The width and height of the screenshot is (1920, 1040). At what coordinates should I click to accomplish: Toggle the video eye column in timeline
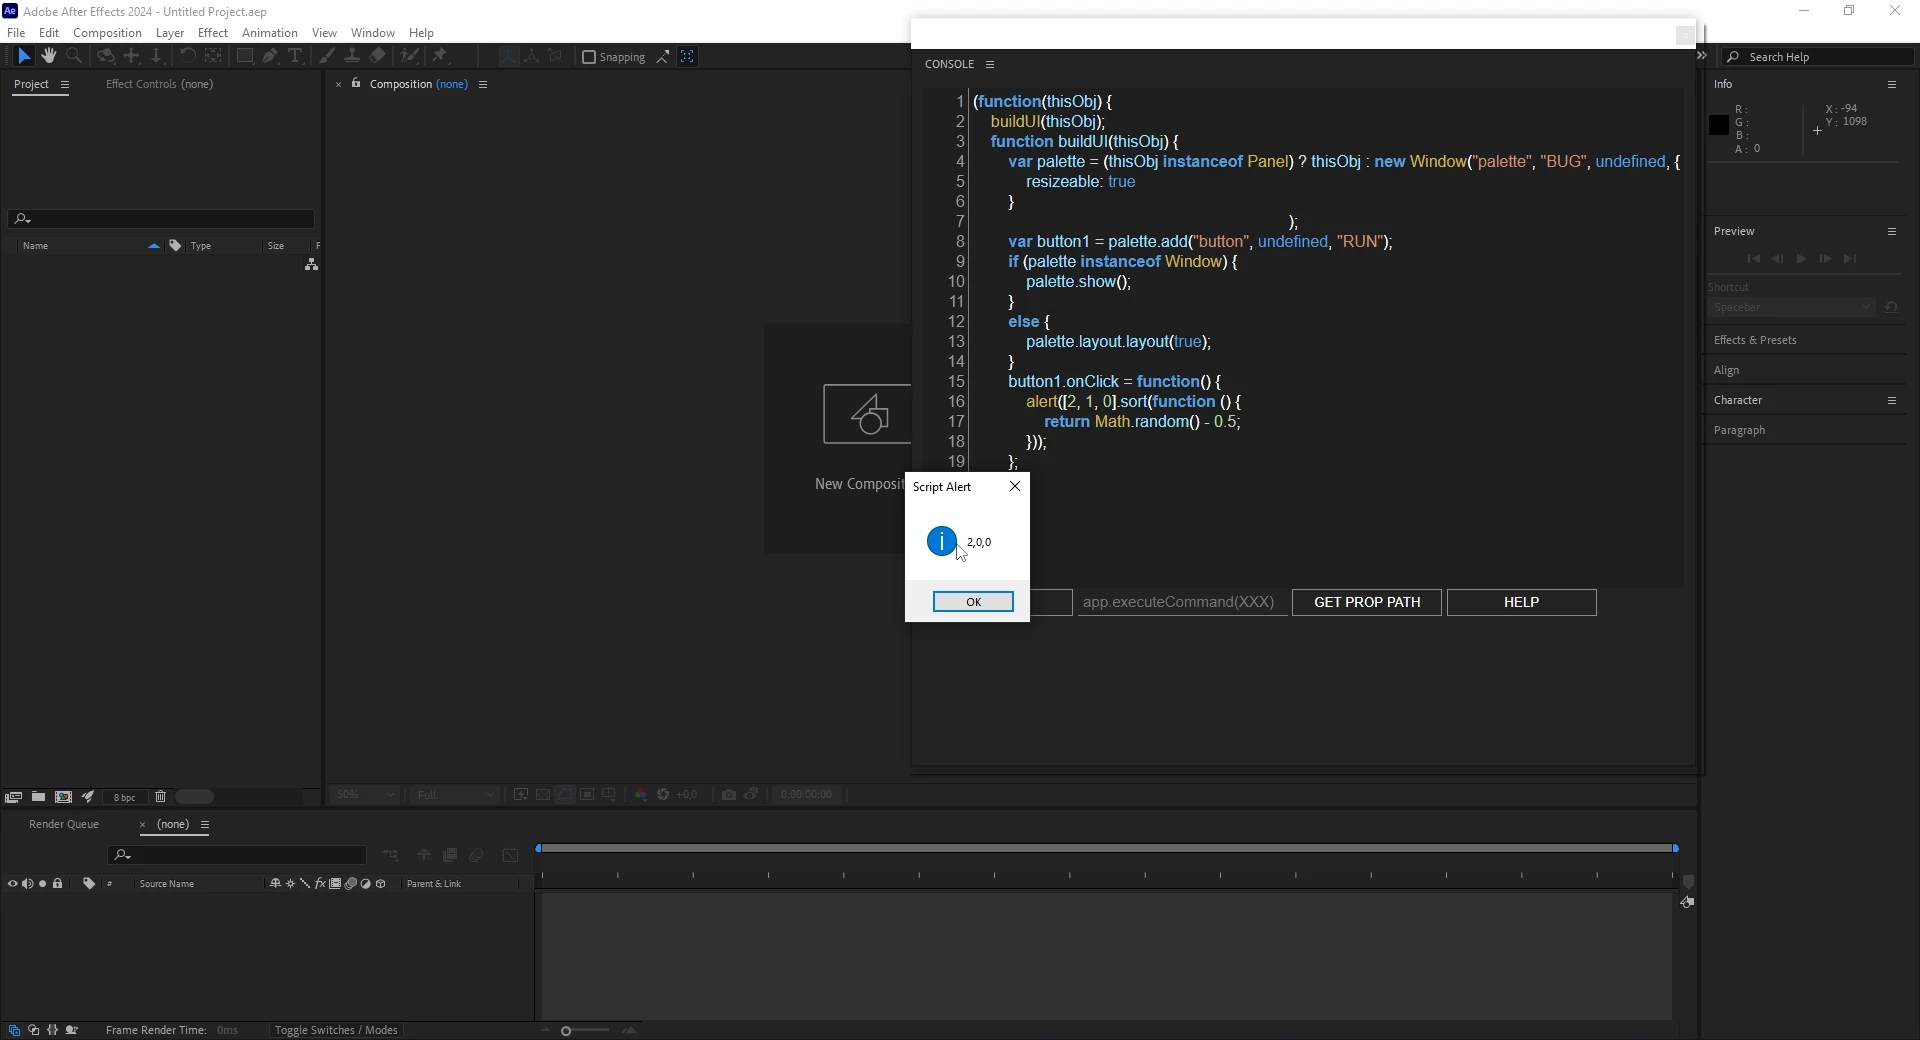12,884
